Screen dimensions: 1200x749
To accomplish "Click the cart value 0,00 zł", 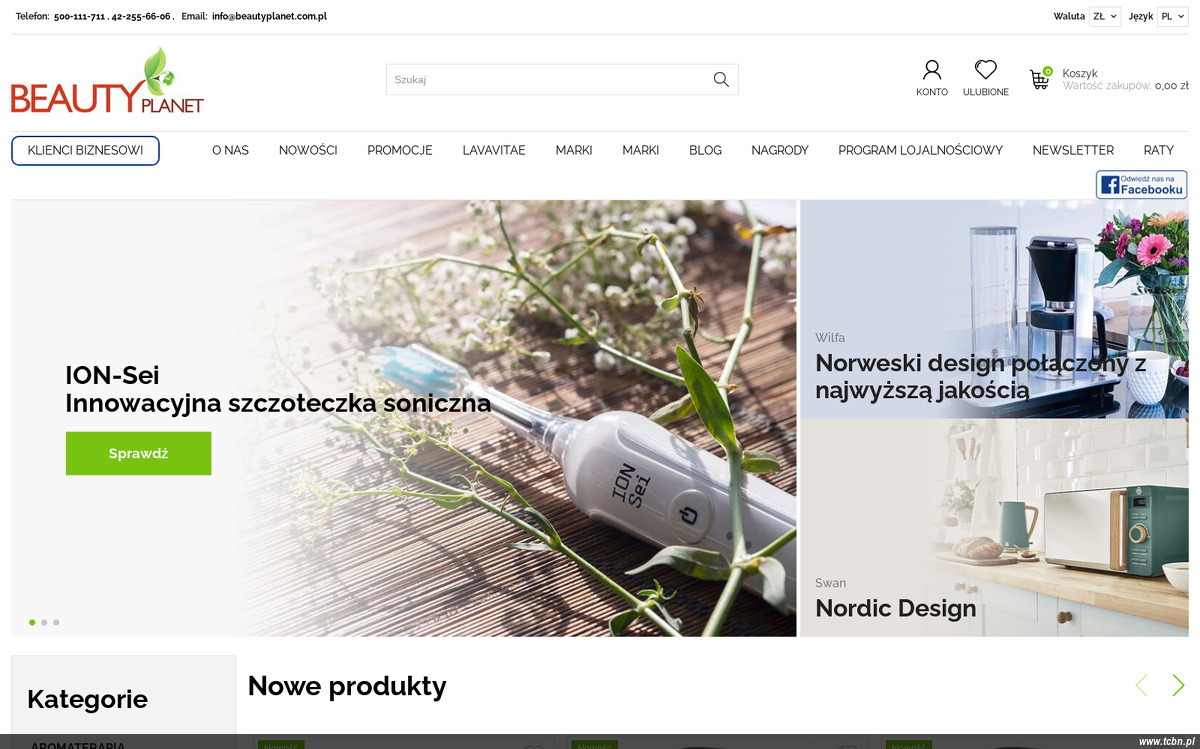I will tap(1172, 86).
